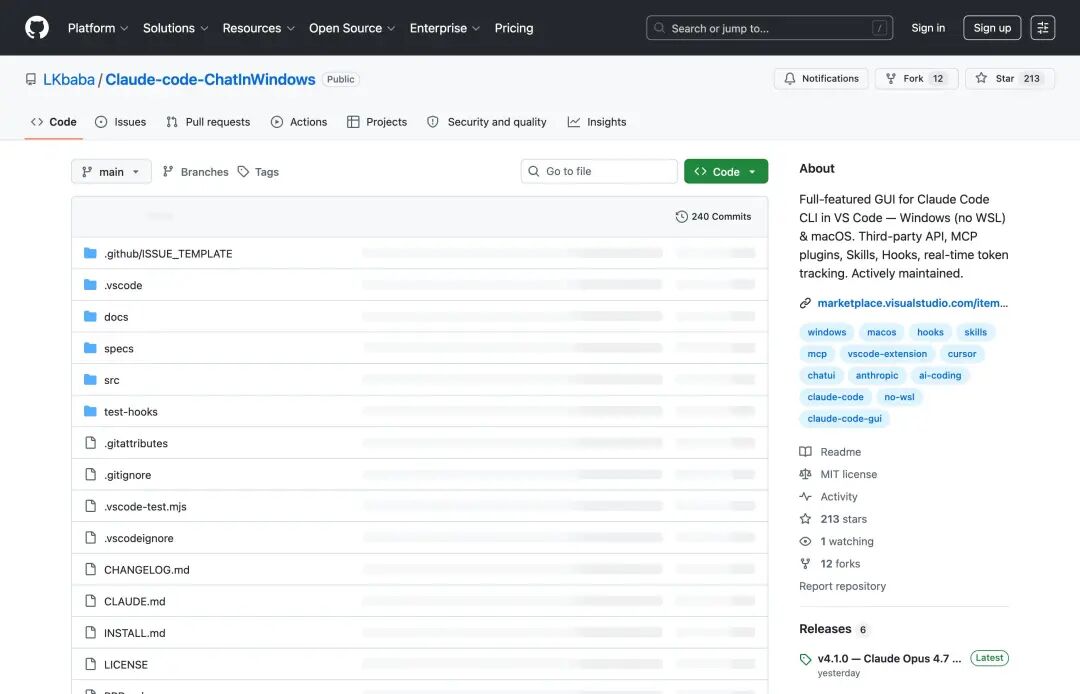1080x694 pixels.
Task: Select the pulse icon beside Activity
Action: [x=805, y=496]
